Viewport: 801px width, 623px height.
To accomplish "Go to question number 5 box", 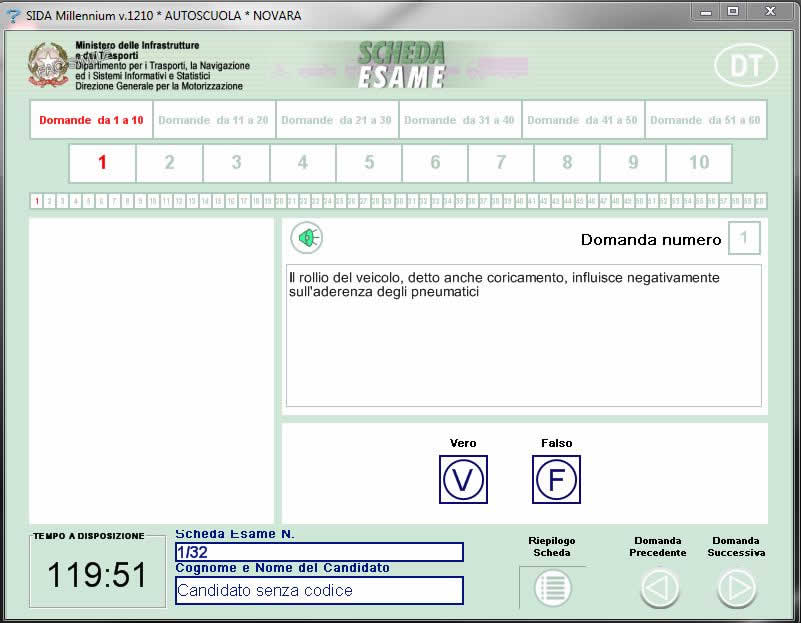I will pos(369,163).
